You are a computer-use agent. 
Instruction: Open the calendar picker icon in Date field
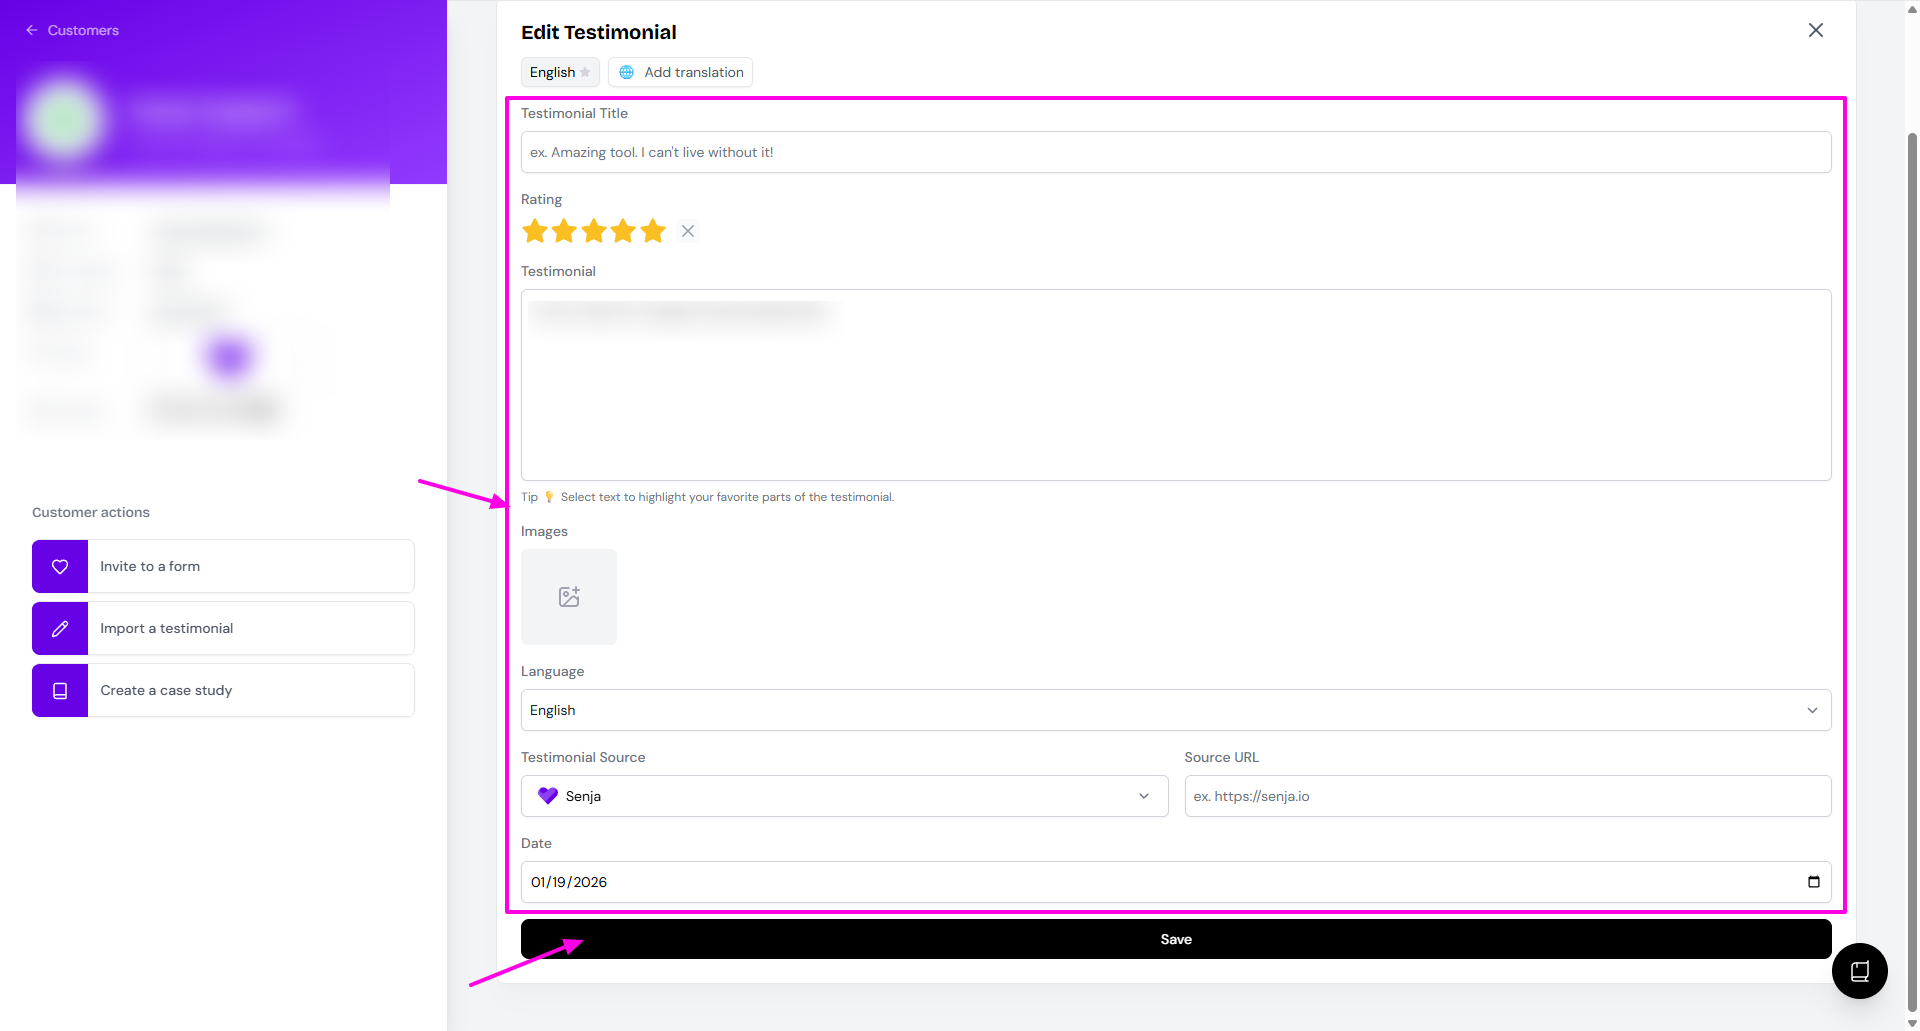(x=1813, y=882)
